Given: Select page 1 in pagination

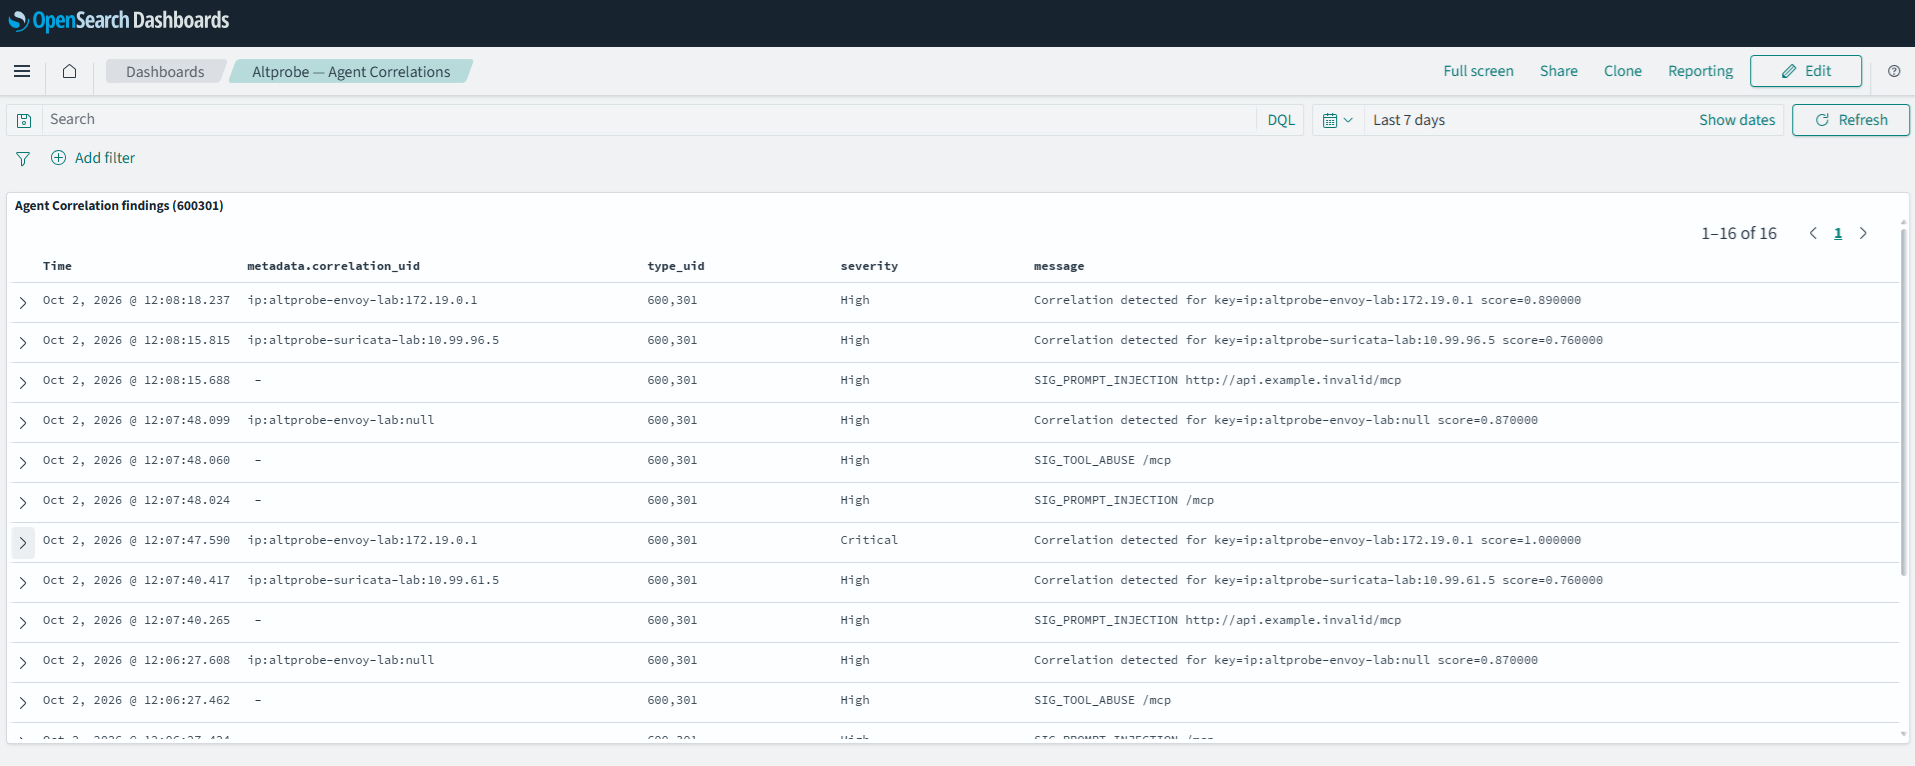Looking at the screenshot, I should (1838, 233).
